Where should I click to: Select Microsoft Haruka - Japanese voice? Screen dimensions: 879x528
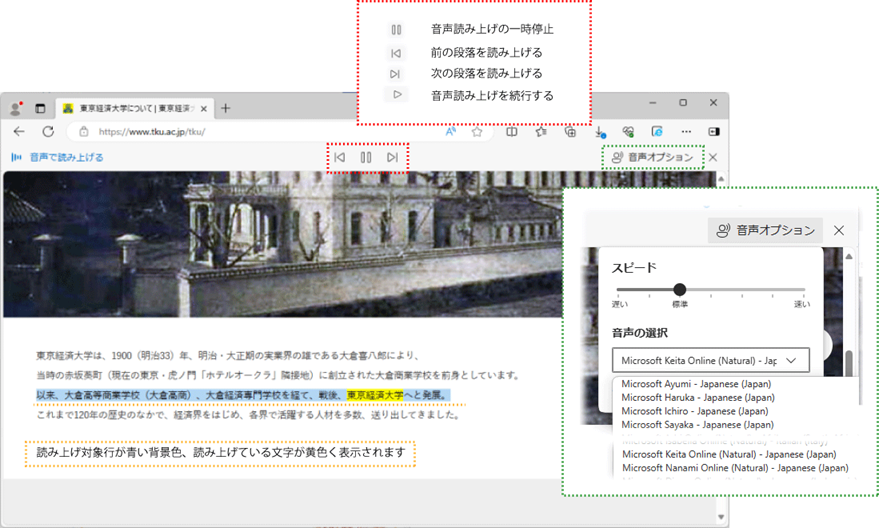(x=698, y=397)
